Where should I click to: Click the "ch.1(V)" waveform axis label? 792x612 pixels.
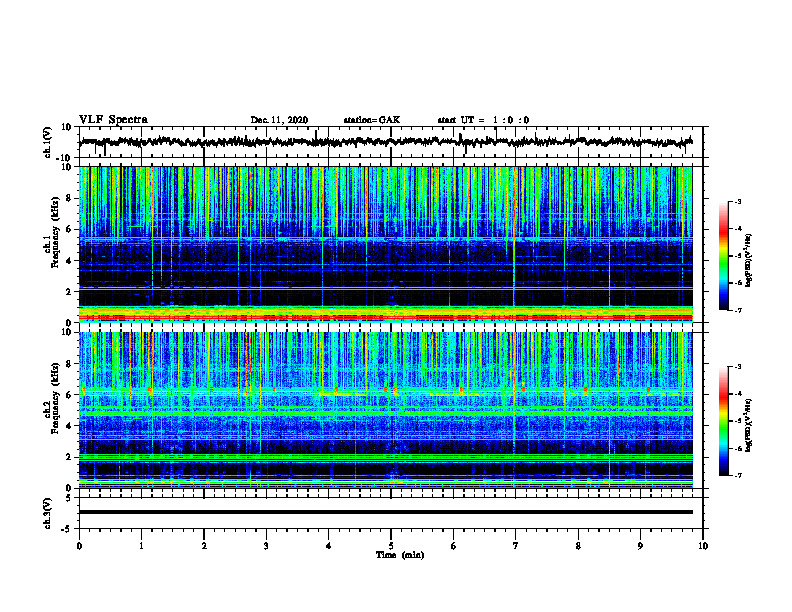coord(48,142)
